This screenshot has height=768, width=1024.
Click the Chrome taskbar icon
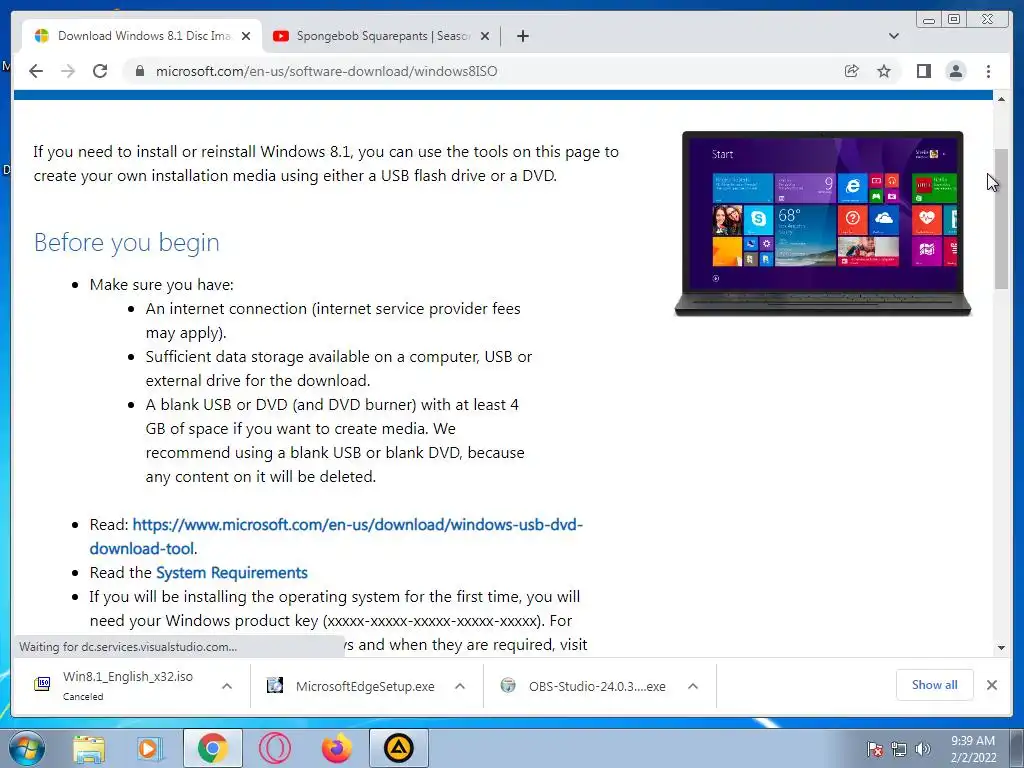(x=212, y=748)
